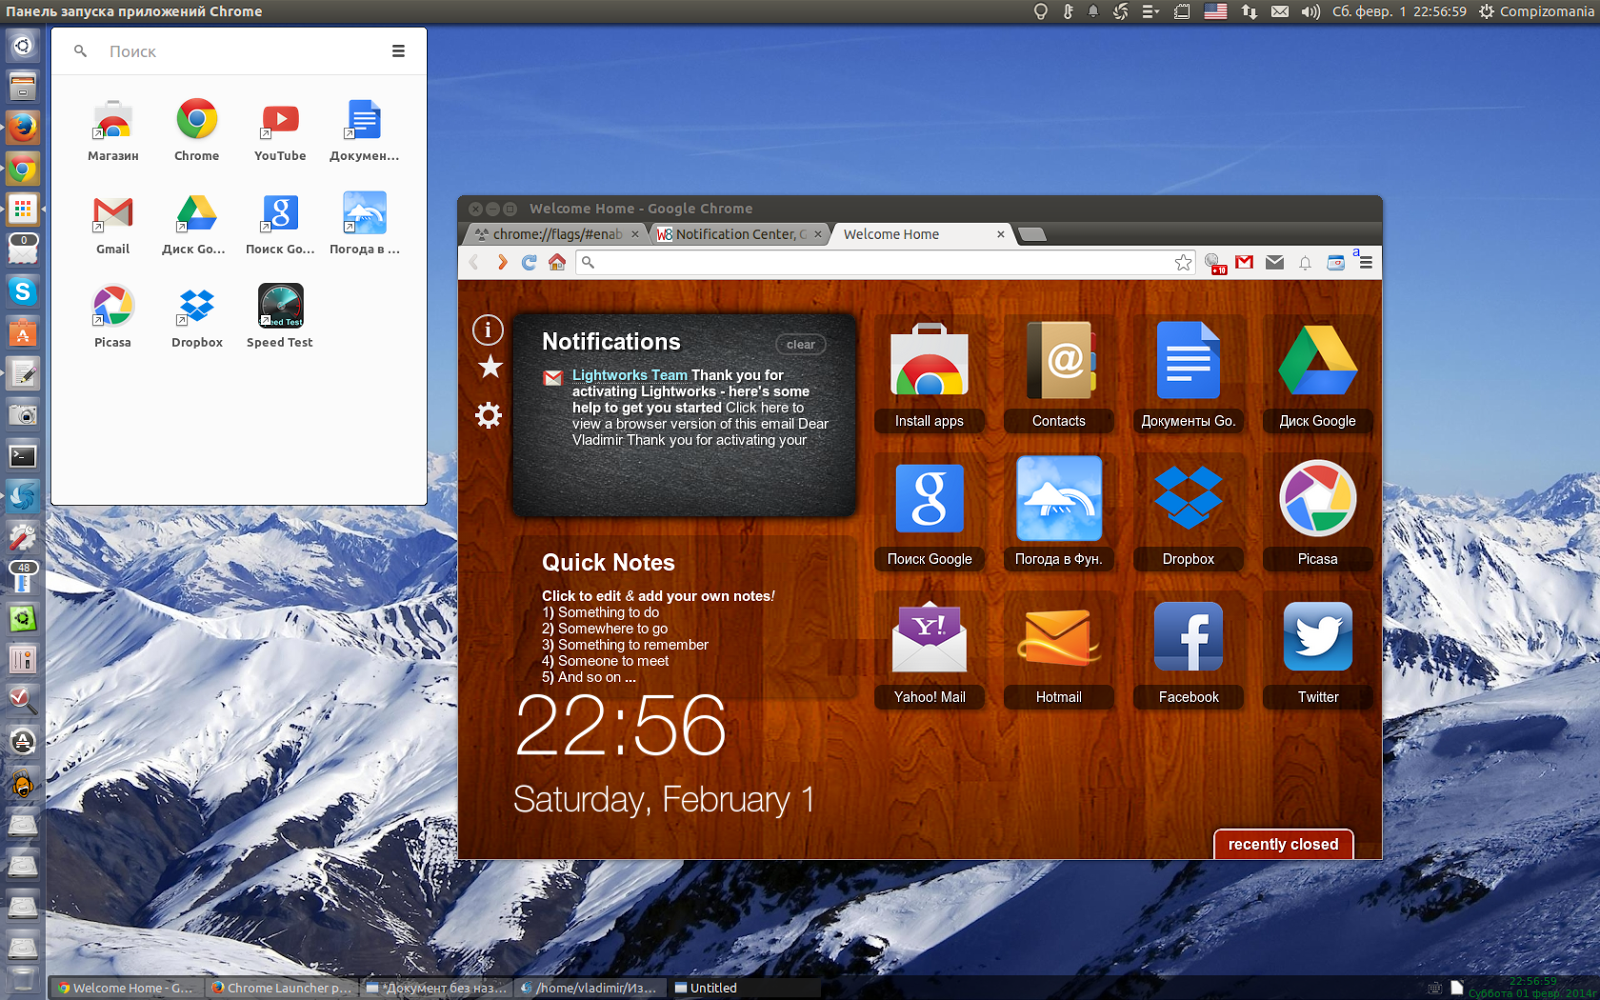
Task: Open the Terminal from the Unity launcher
Action: 23,456
